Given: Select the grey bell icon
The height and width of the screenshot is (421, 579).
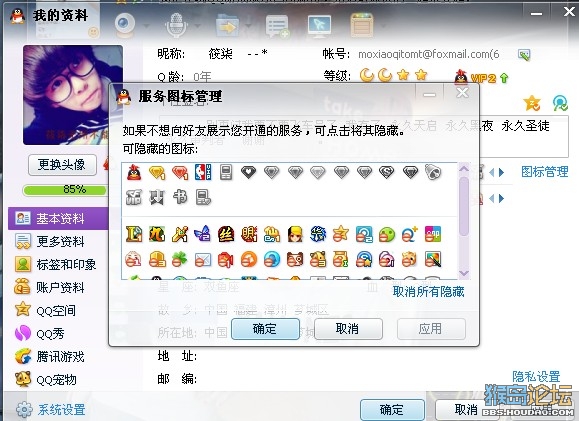Looking at the screenshot, I should 432,172.
